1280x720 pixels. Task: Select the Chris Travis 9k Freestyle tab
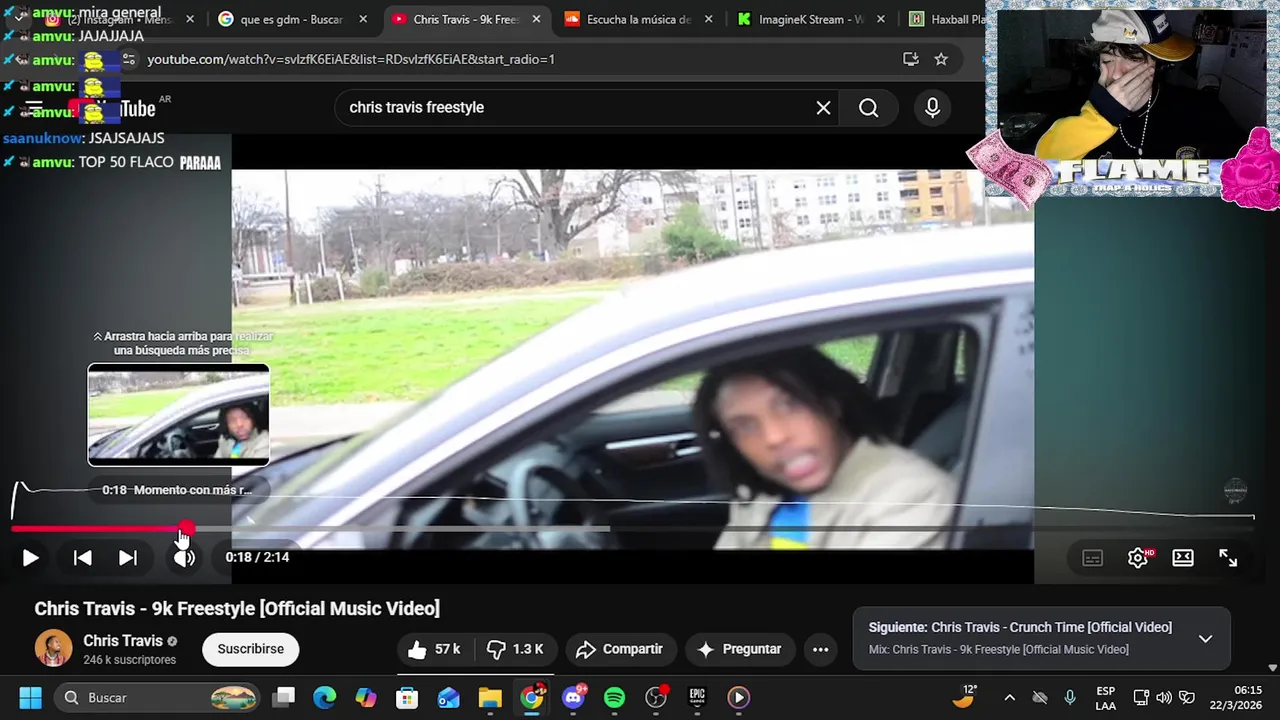467,19
